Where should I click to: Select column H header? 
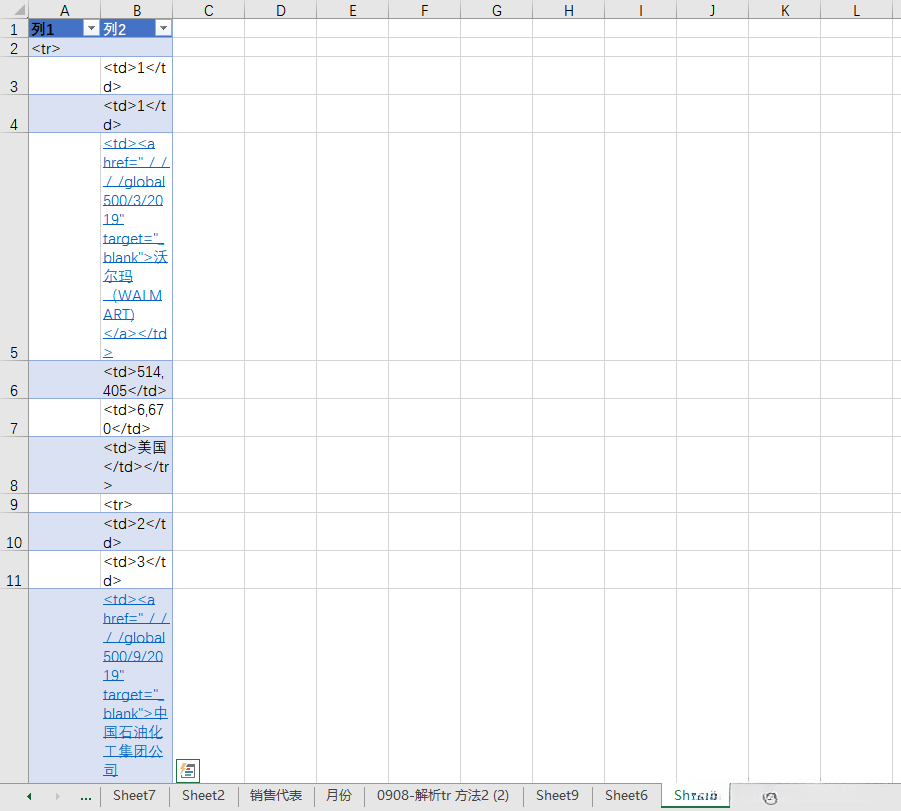(x=569, y=10)
